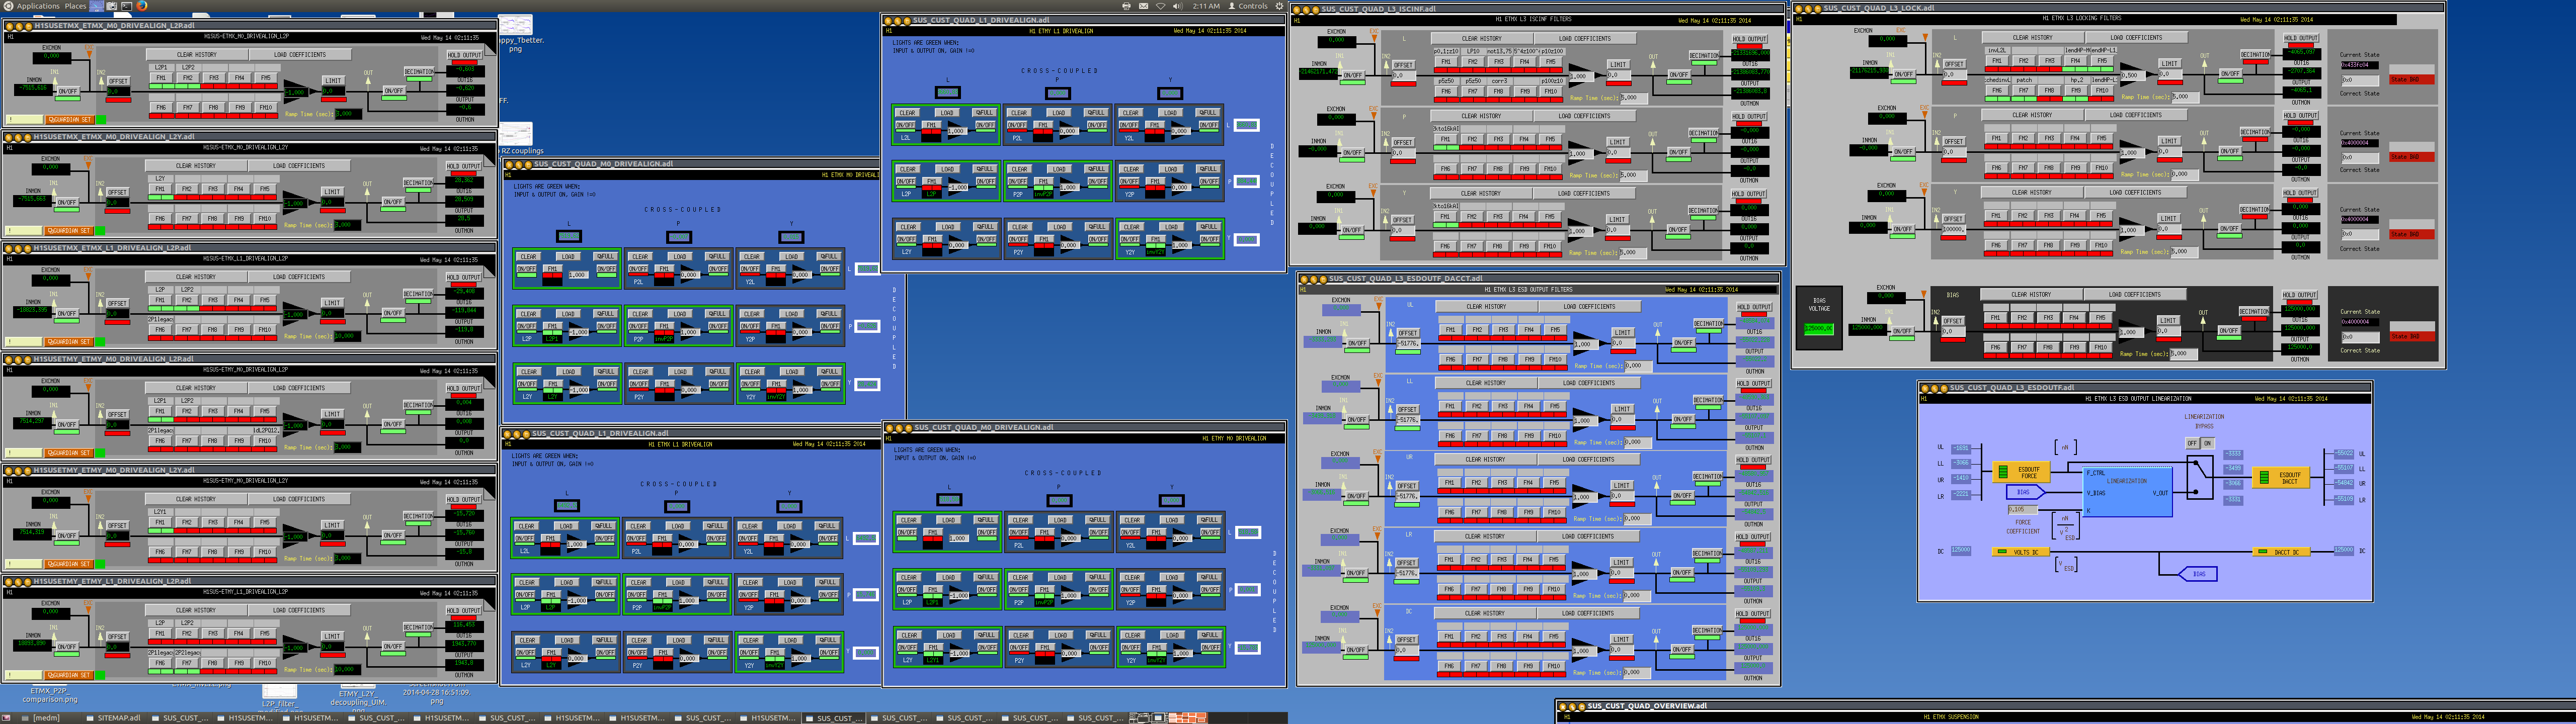
Task: Open GUARDIAN SET menu in ETMX M0 L2P window
Action: pos(69,120)
